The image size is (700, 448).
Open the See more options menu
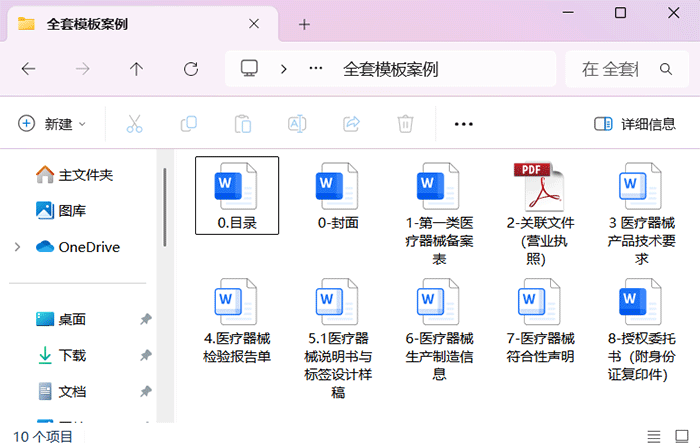(463, 124)
